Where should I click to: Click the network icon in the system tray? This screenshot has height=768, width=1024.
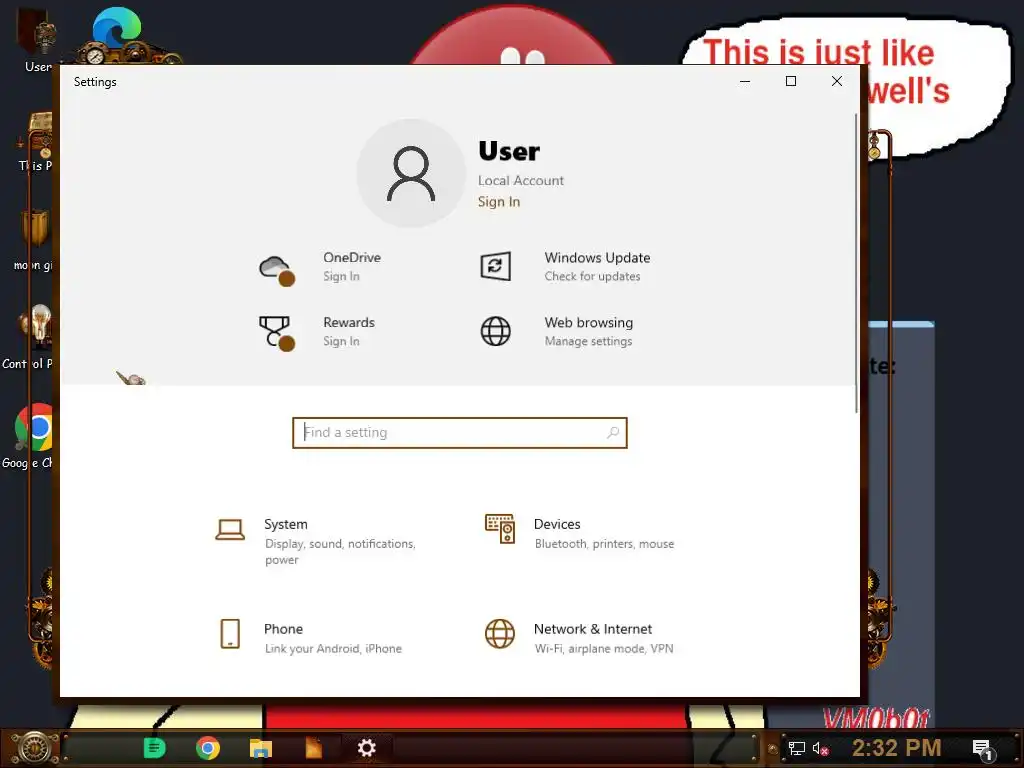tap(797, 748)
